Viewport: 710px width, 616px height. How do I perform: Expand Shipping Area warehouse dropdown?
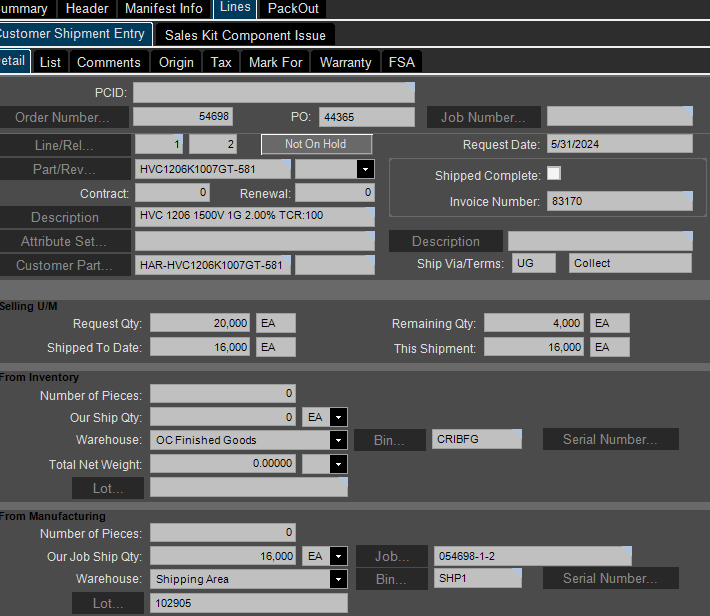[x=338, y=579]
